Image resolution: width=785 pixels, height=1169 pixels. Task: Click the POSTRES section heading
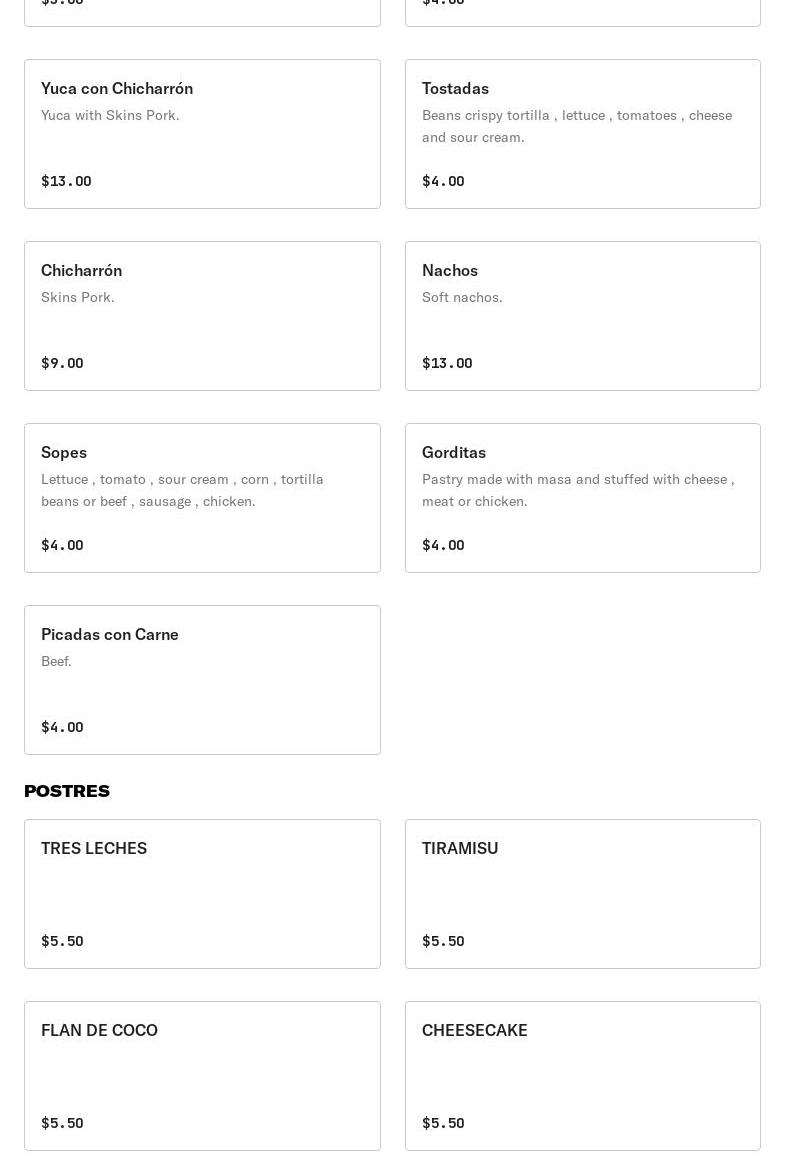tap(67, 791)
